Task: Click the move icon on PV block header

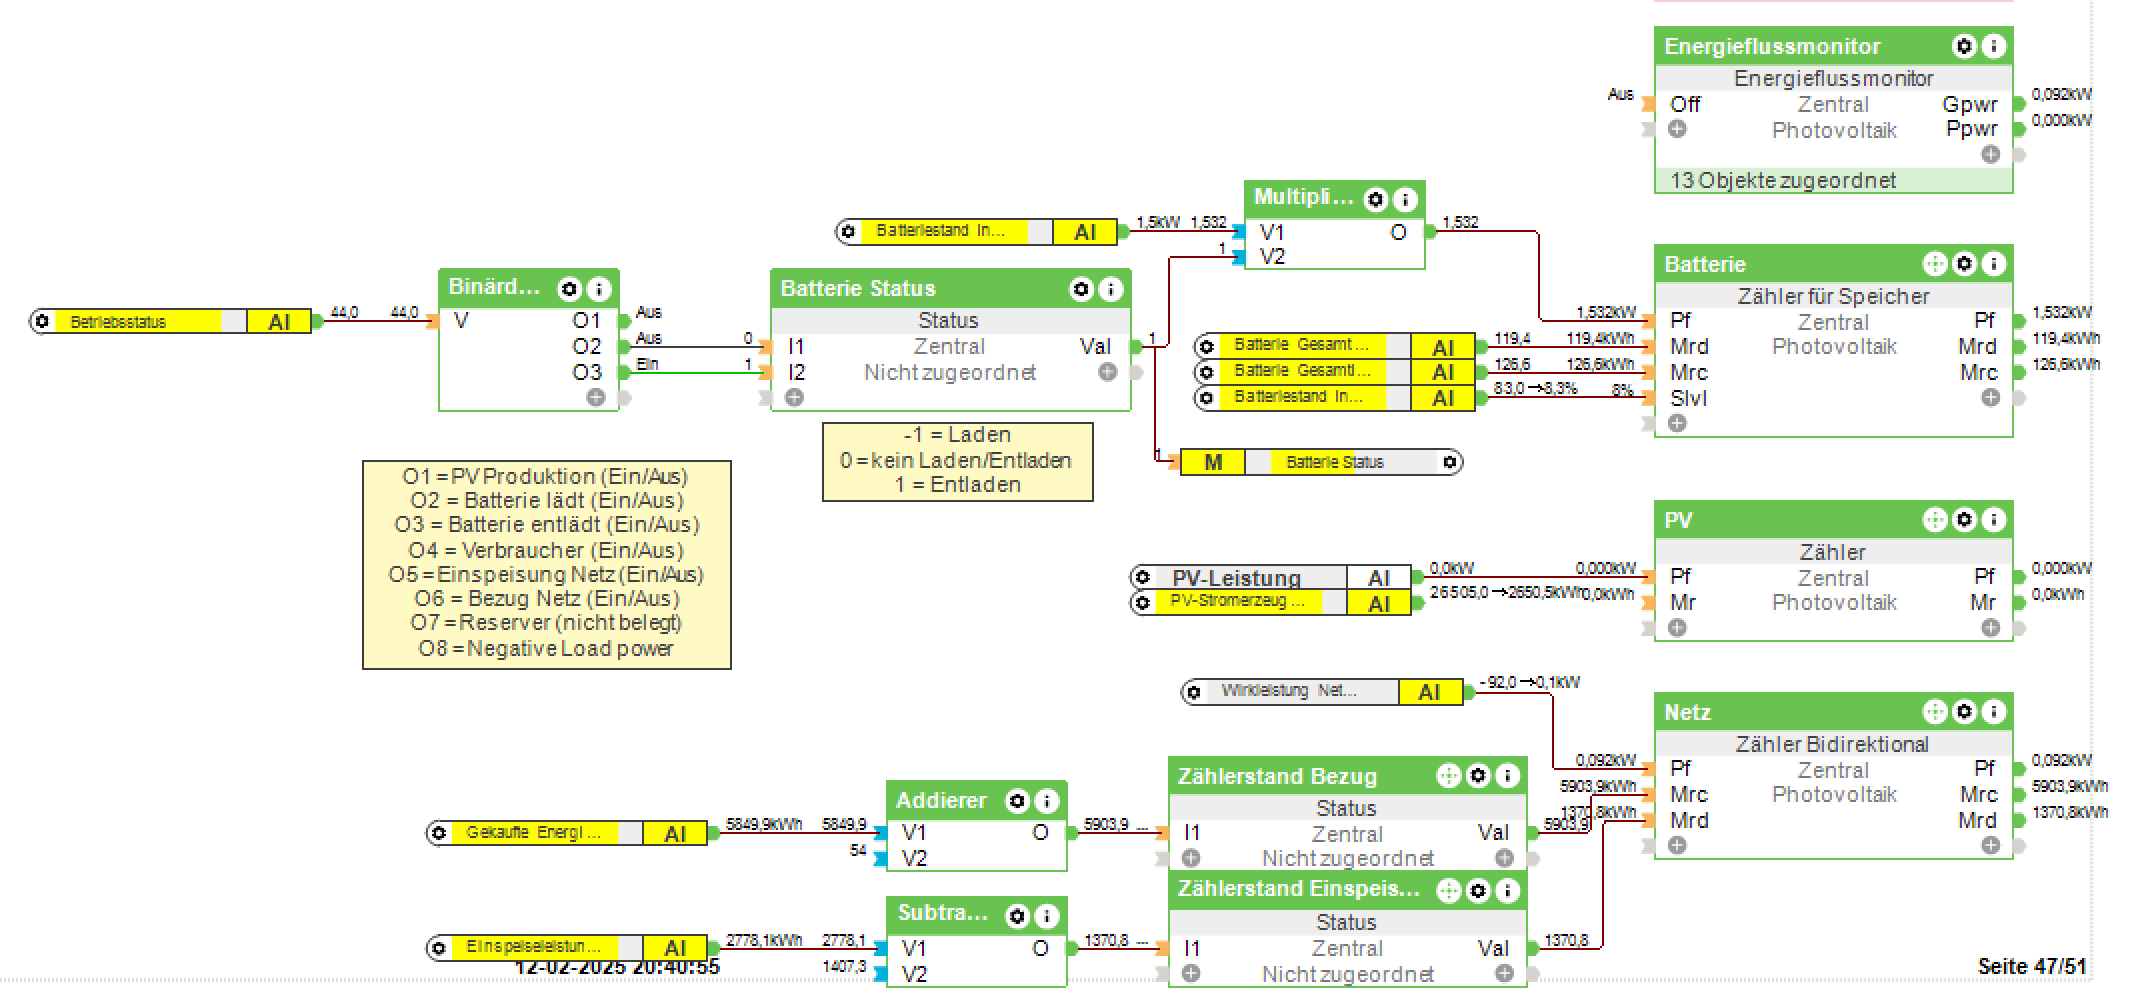Action: pyautogui.click(x=1935, y=520)
